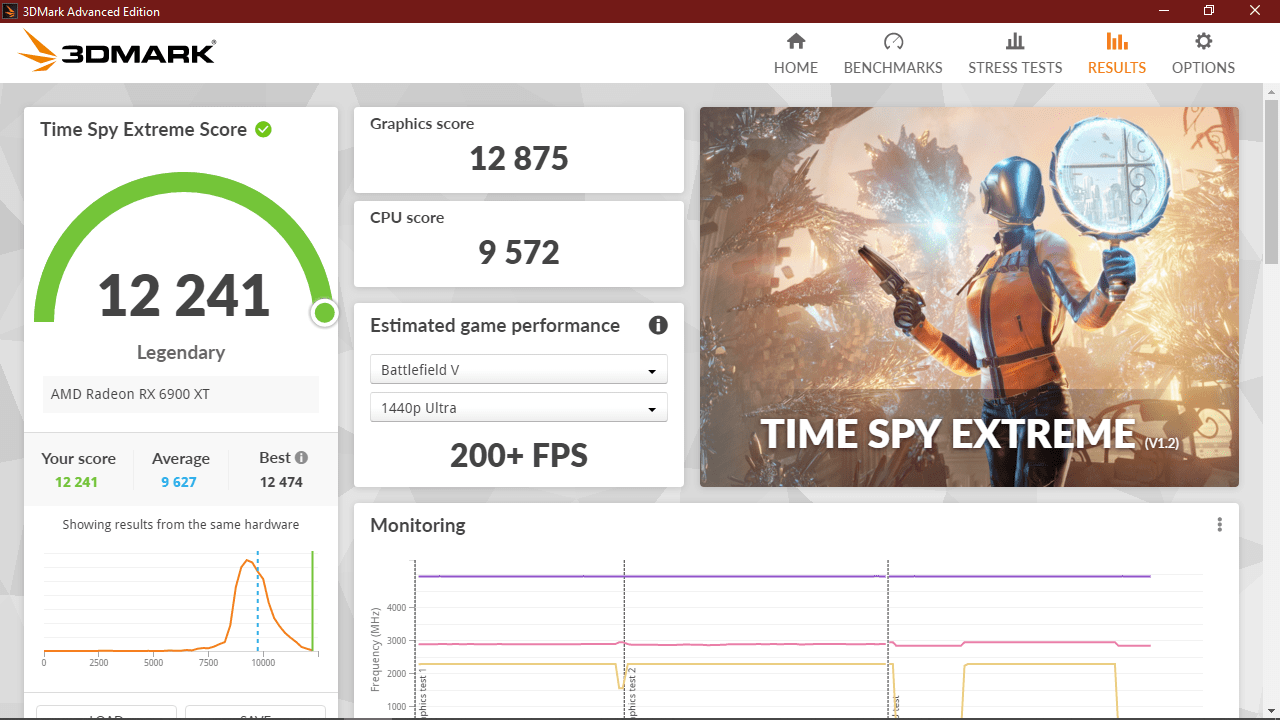This screenshot has width=1280, height=720.
Task: Click the purple monitoring graph line
Action: [x=785, y=576]
